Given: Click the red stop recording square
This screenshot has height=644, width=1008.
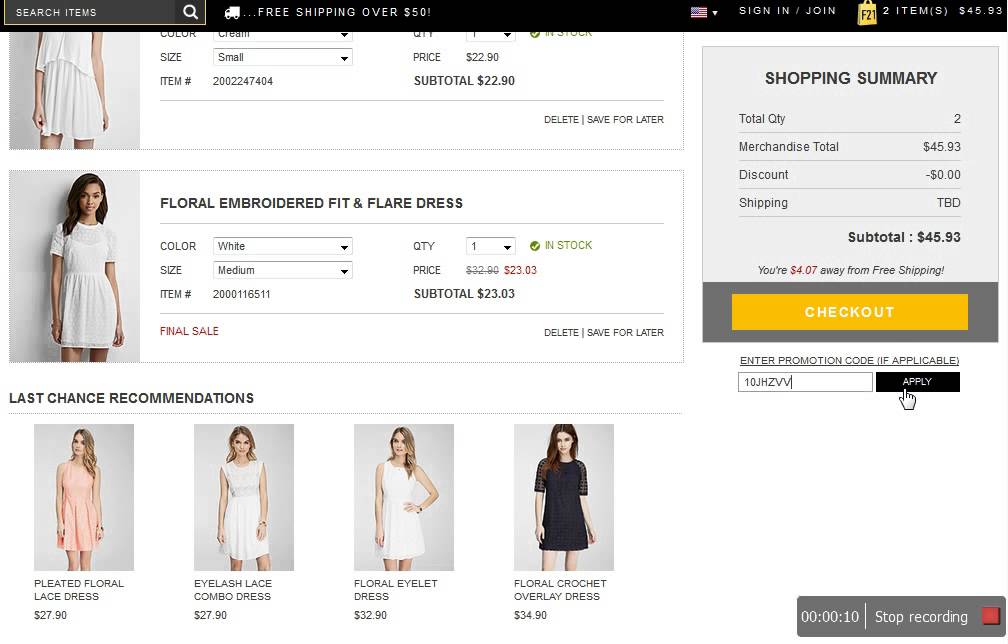Looking at the screenshot, I should pos(990,616).
